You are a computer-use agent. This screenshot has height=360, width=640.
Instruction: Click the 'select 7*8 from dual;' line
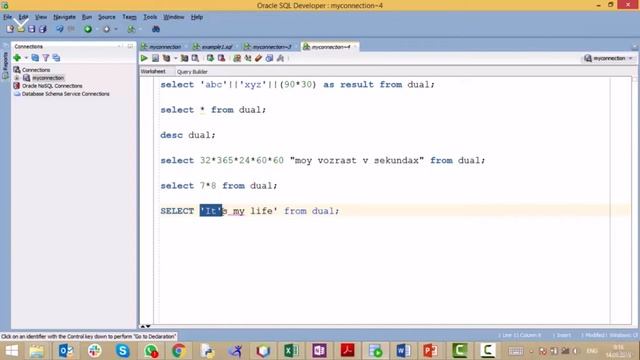pyautogui.click(x=219, y=186)
